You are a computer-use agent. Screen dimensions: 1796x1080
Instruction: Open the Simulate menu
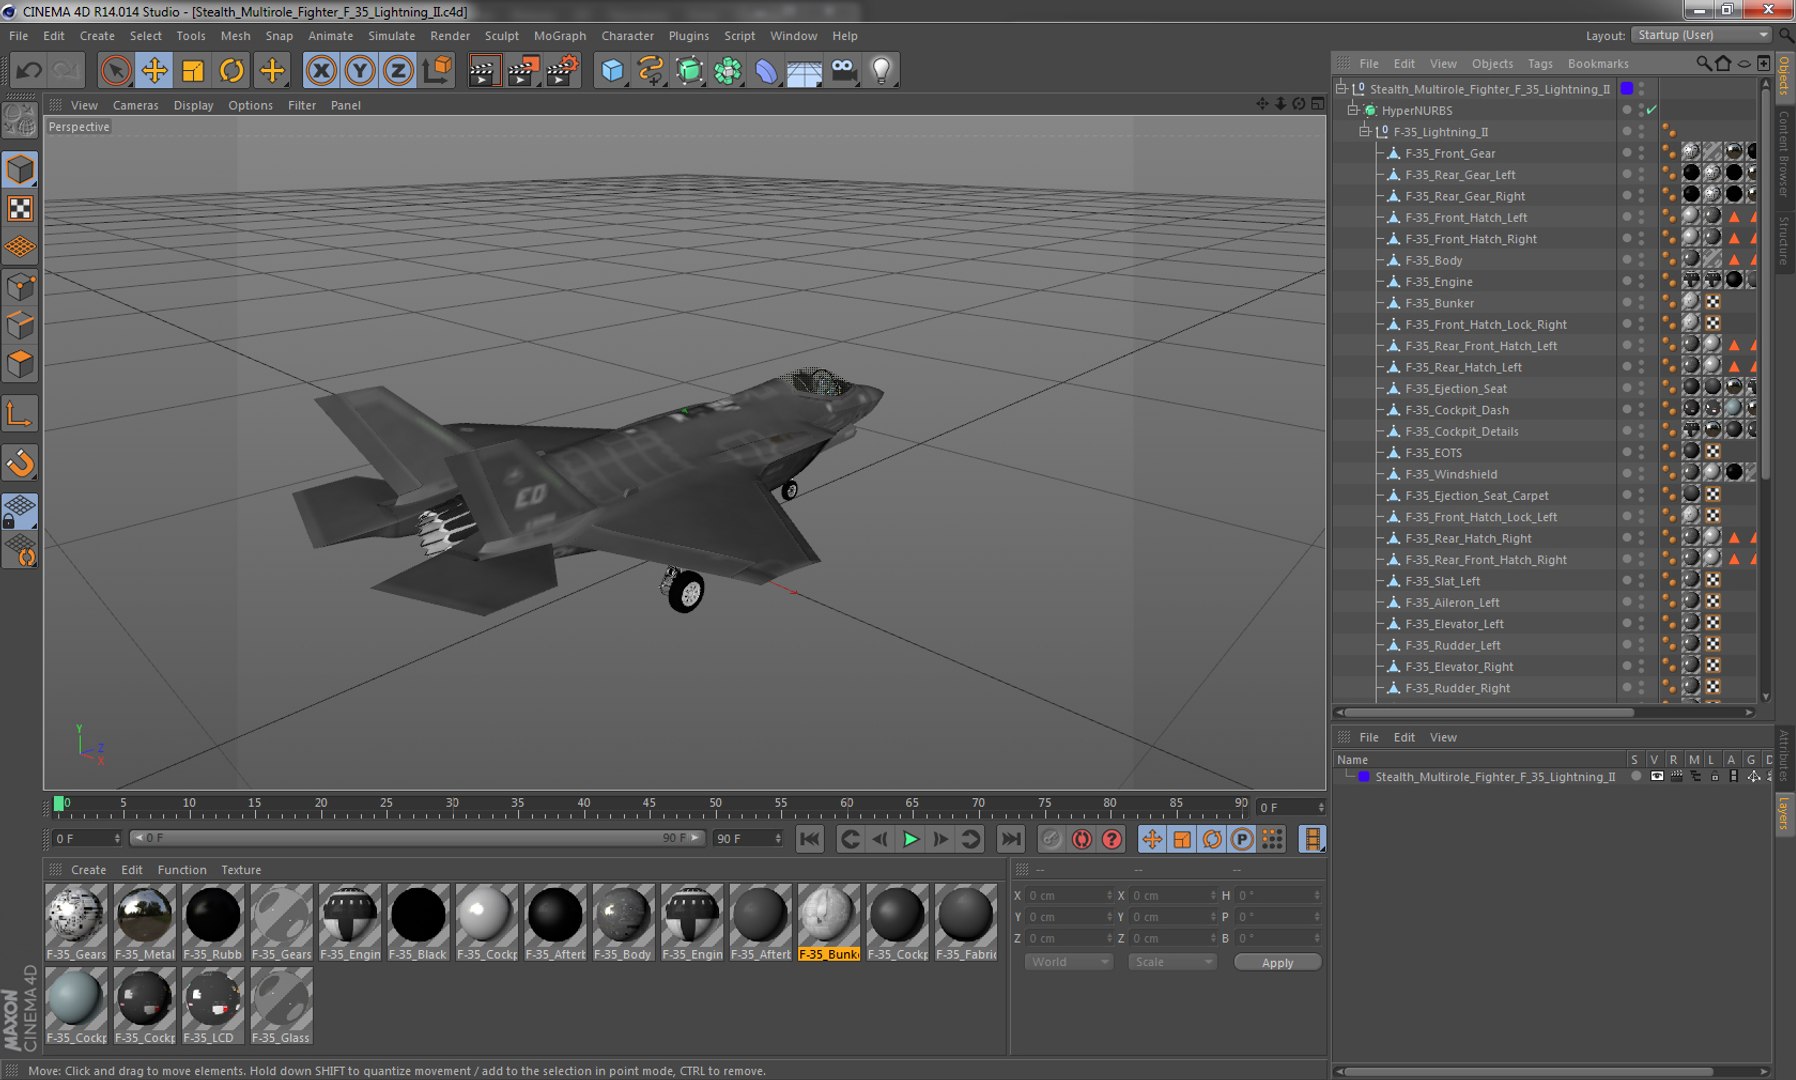(391, 35)
